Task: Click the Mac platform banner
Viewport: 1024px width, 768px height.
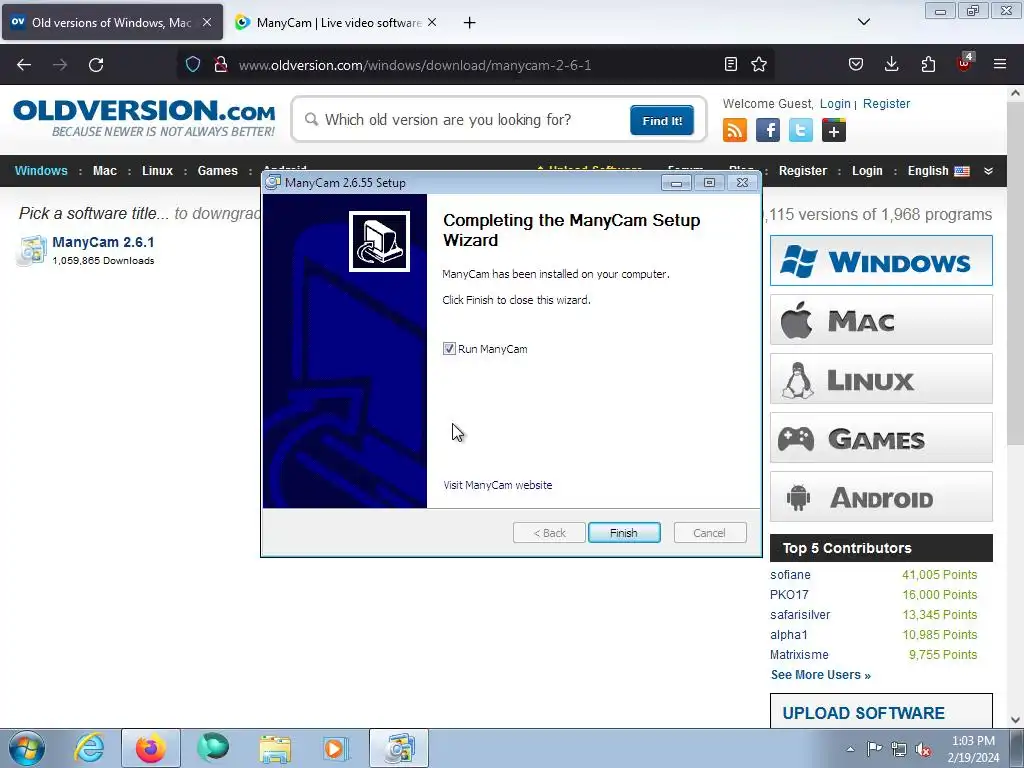Action: [881, 320]
